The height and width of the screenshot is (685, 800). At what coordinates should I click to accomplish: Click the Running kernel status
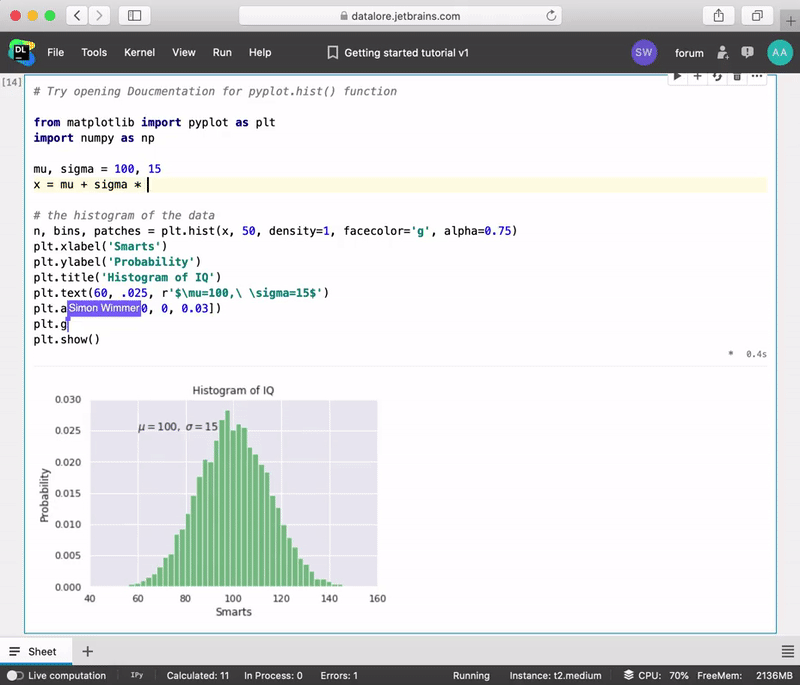[471, 675]
